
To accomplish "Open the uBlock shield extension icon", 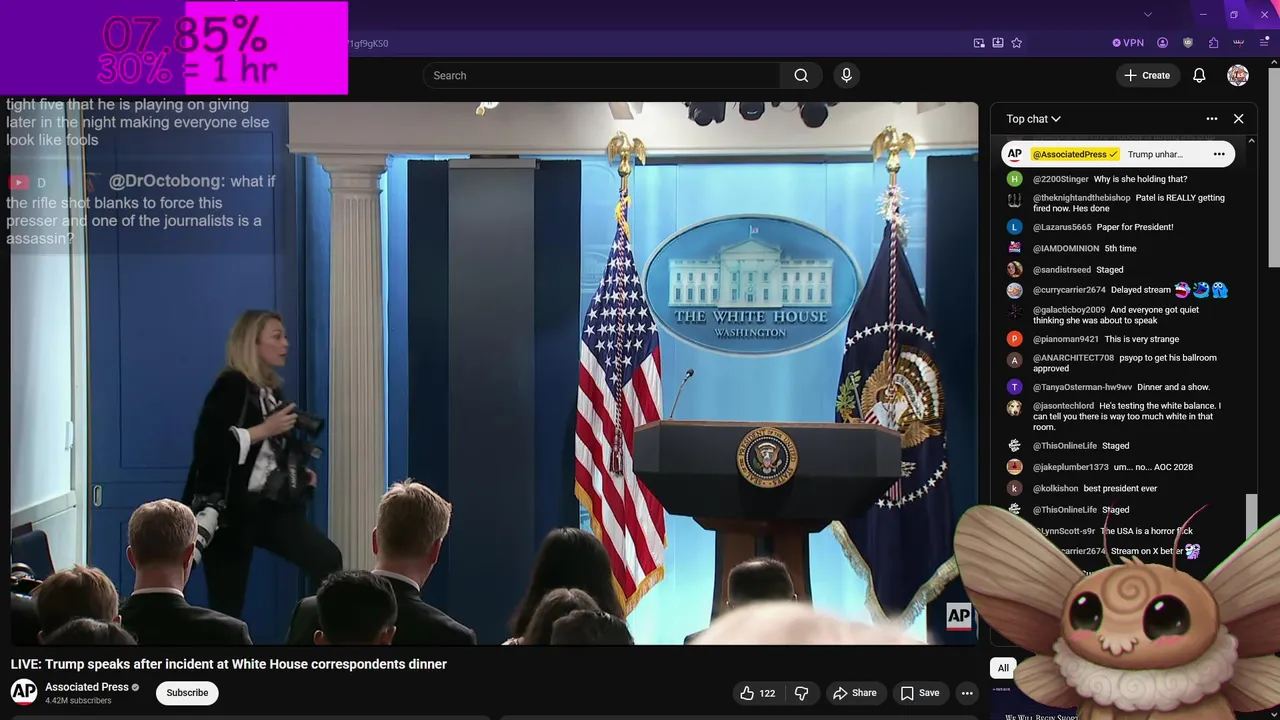I will [1188, 43].
